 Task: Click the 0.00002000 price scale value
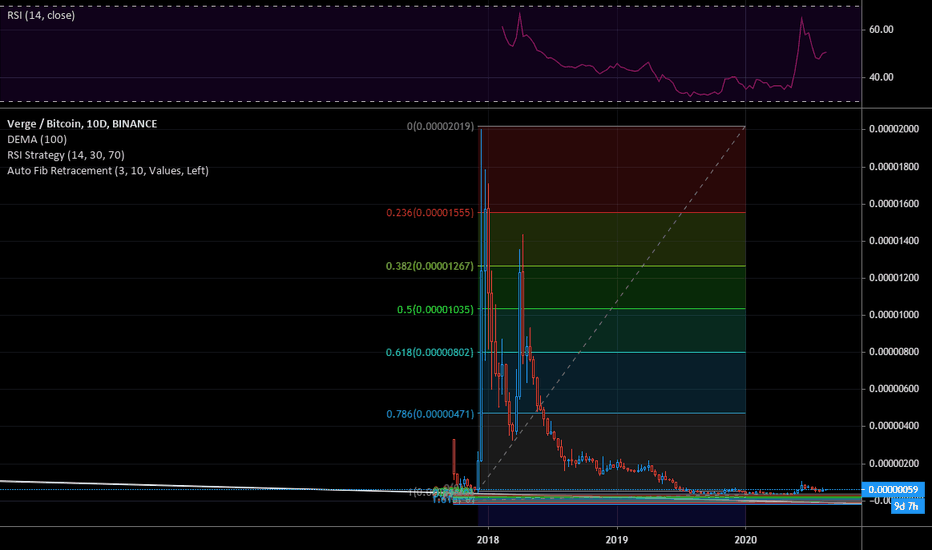click(x=893, y=128)
